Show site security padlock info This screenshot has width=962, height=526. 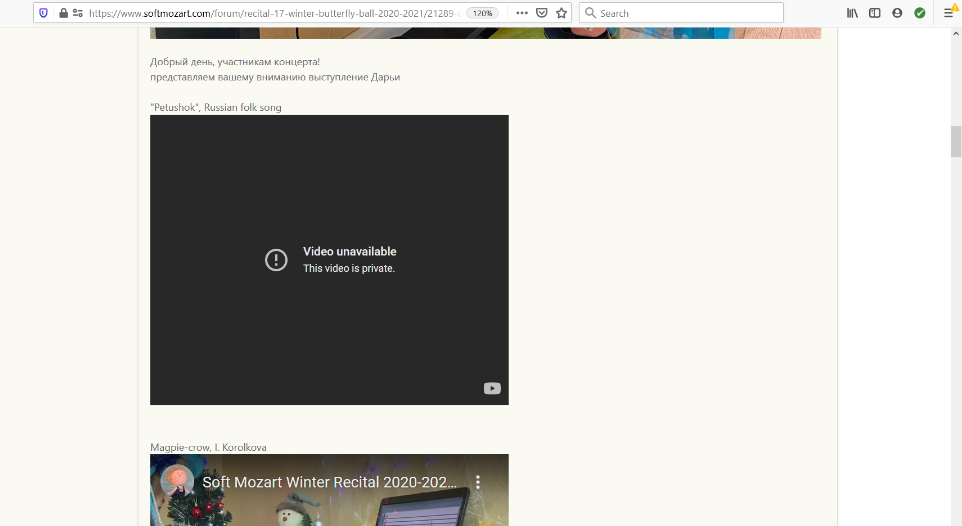(63, 13)
